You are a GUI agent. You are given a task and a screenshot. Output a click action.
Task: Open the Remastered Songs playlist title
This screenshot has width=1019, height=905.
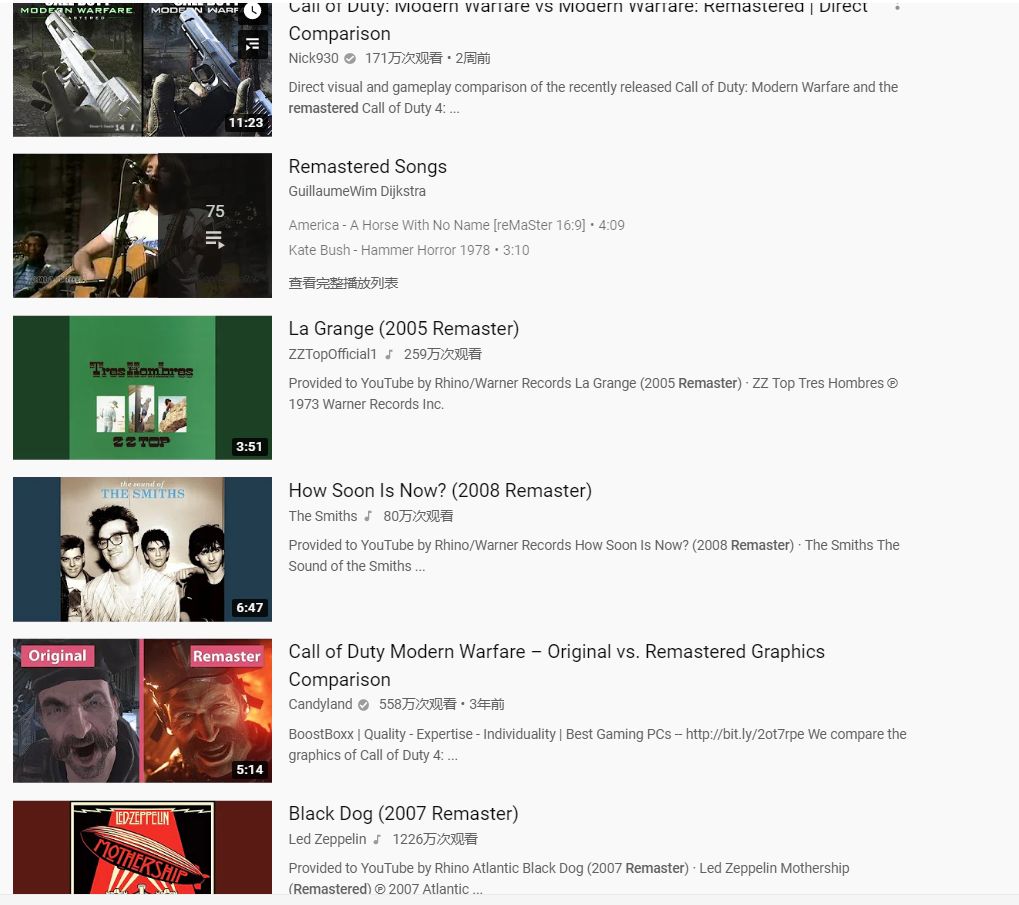tap(367, 166)
